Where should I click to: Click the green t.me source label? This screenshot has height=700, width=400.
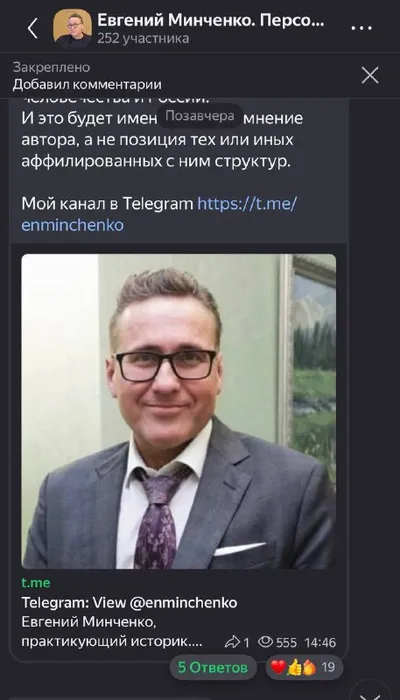(36, 583)
